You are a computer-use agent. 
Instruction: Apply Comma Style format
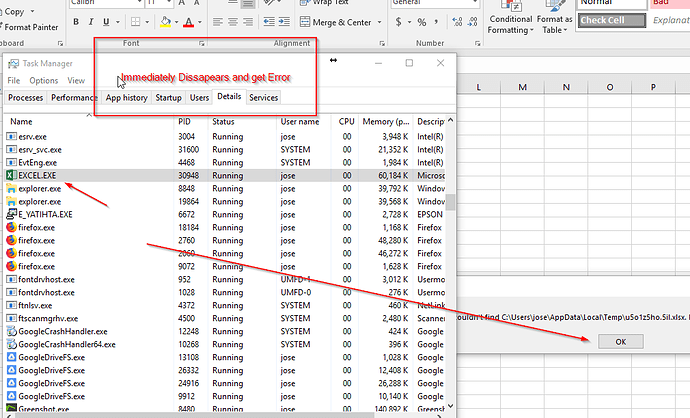point(436,22)
